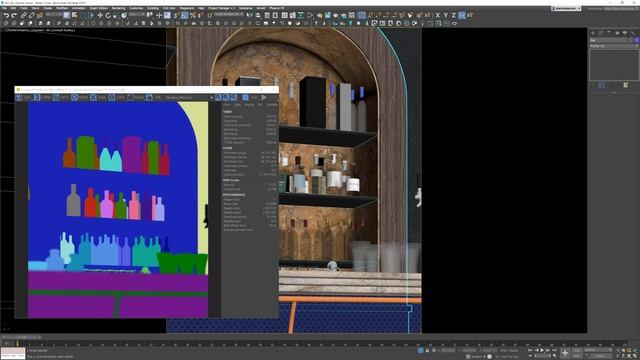
Task: Open the Rendering menu
Action: 118,8
